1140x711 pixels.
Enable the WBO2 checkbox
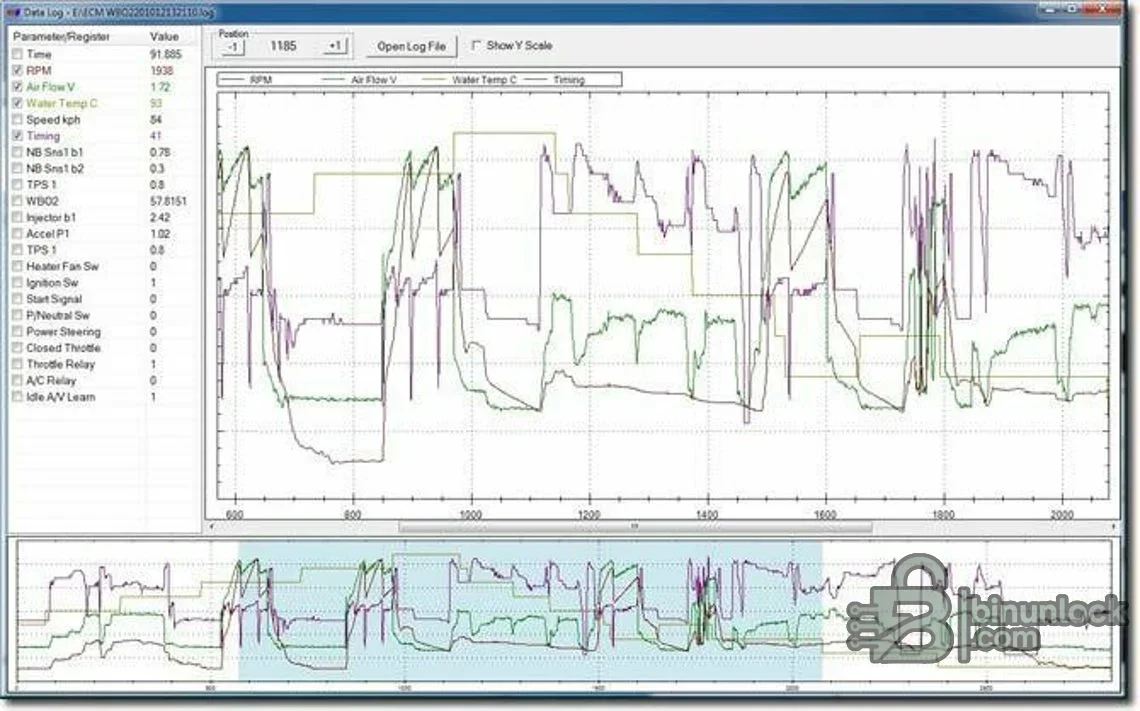(x=17, y=201)
